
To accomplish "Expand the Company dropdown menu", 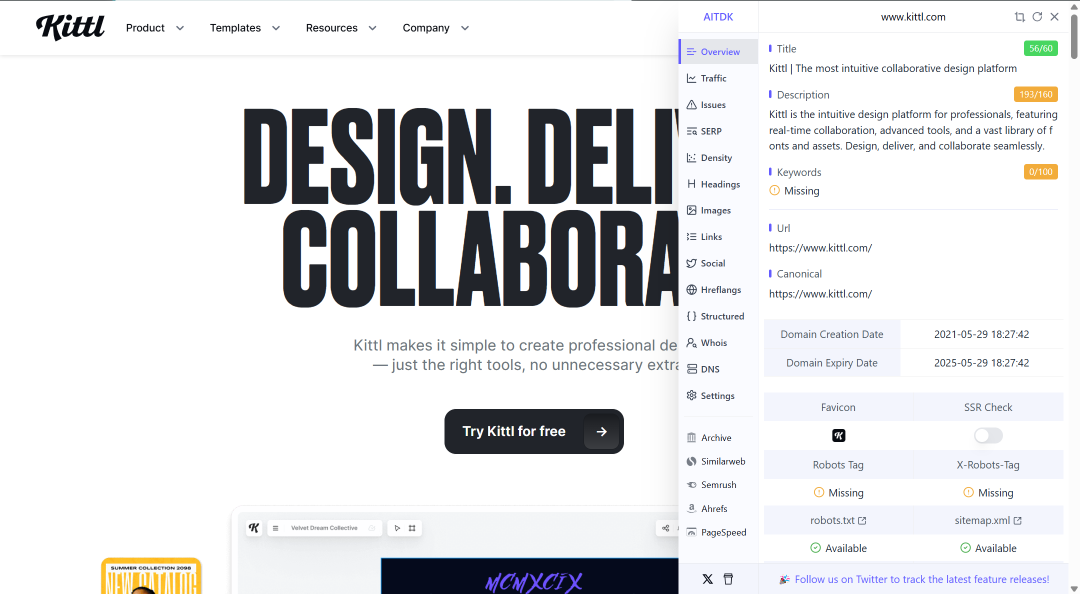I will 435,28.
